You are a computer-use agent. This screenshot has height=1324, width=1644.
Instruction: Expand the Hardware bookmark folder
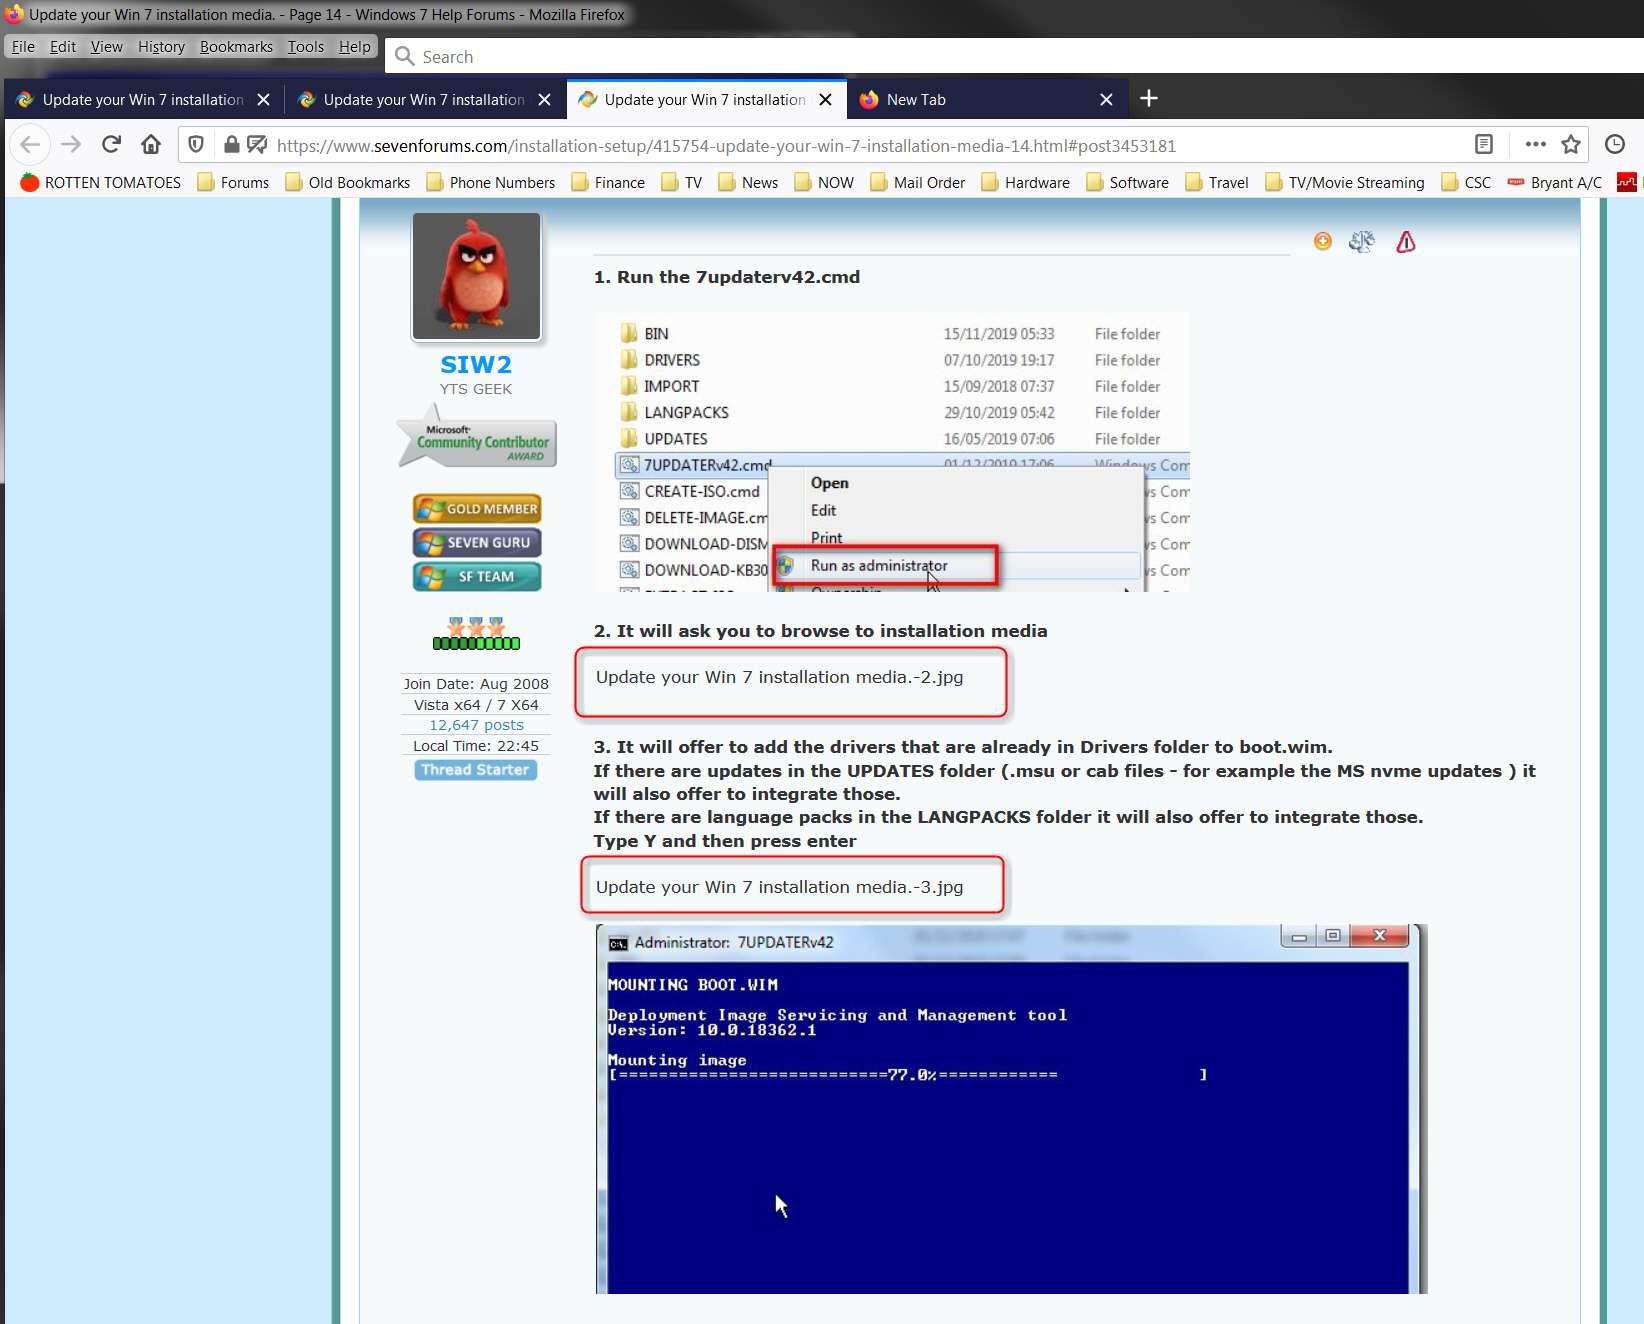1026,182
